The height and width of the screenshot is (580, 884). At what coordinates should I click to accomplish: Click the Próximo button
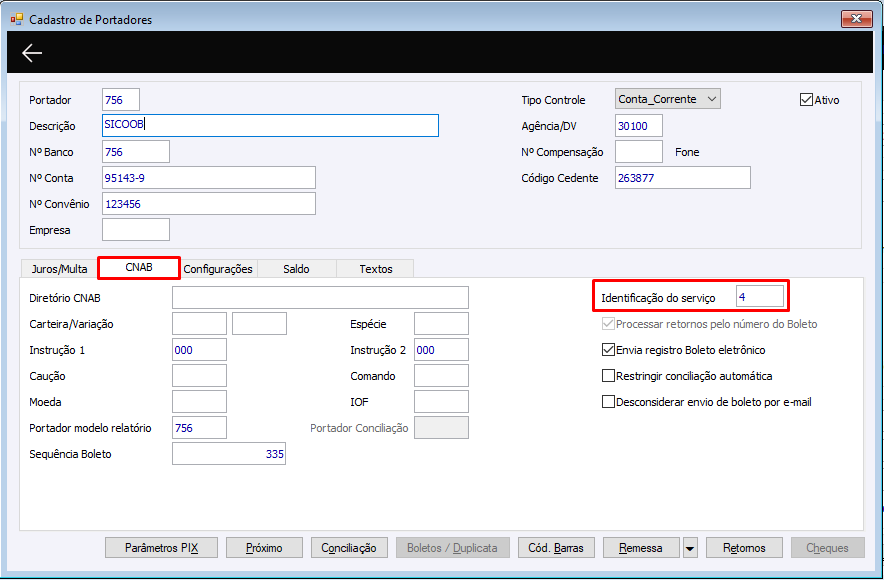point(264,548)
